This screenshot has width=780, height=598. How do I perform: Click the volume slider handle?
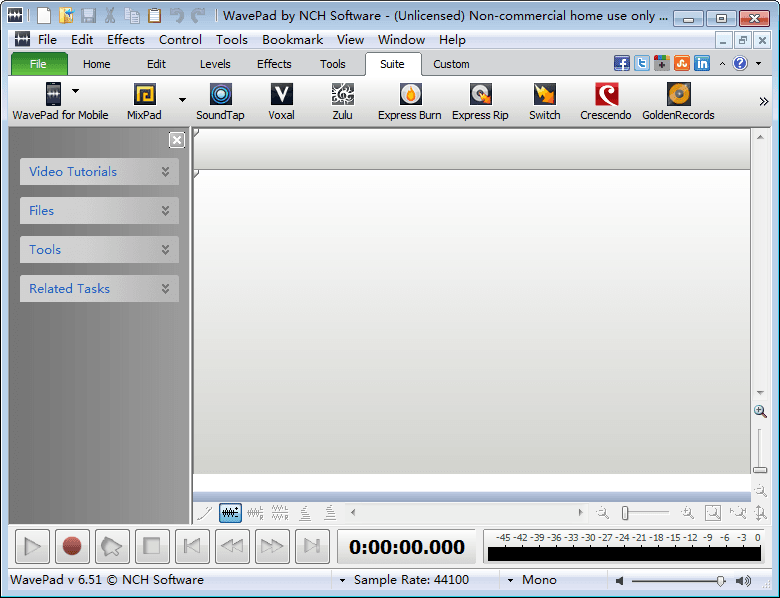coord(720,581)
